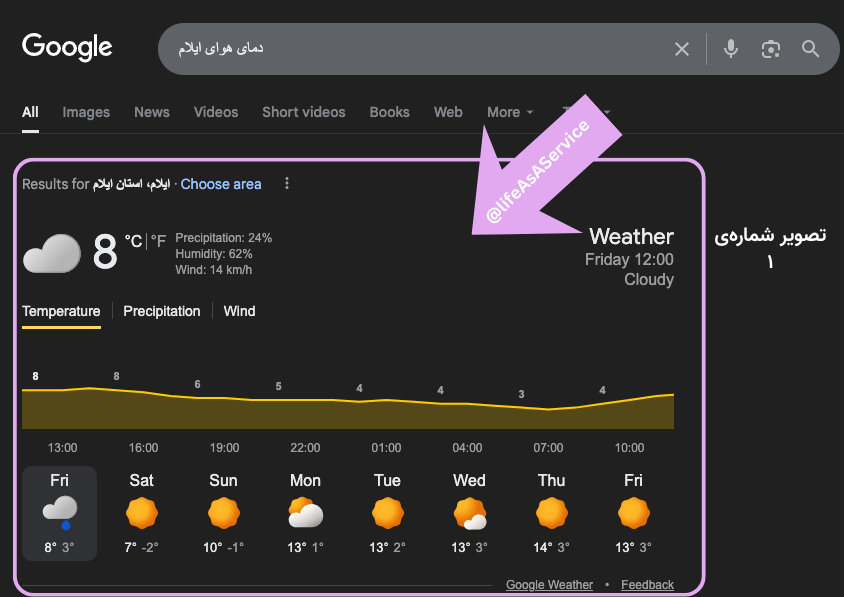Click Wednesday's partly cloudy icon
844x597 pixels.
tap(469, 513)
